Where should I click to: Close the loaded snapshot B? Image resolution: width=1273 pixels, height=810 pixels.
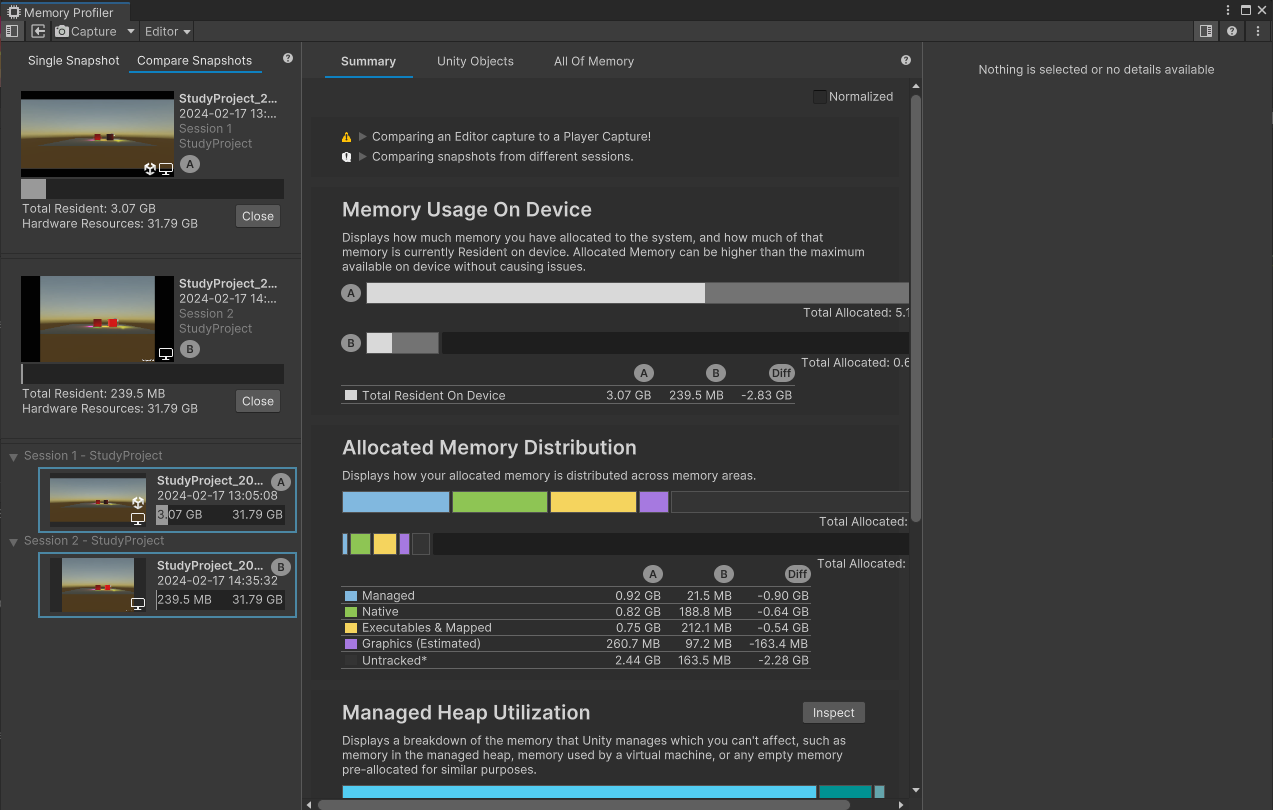258,401
